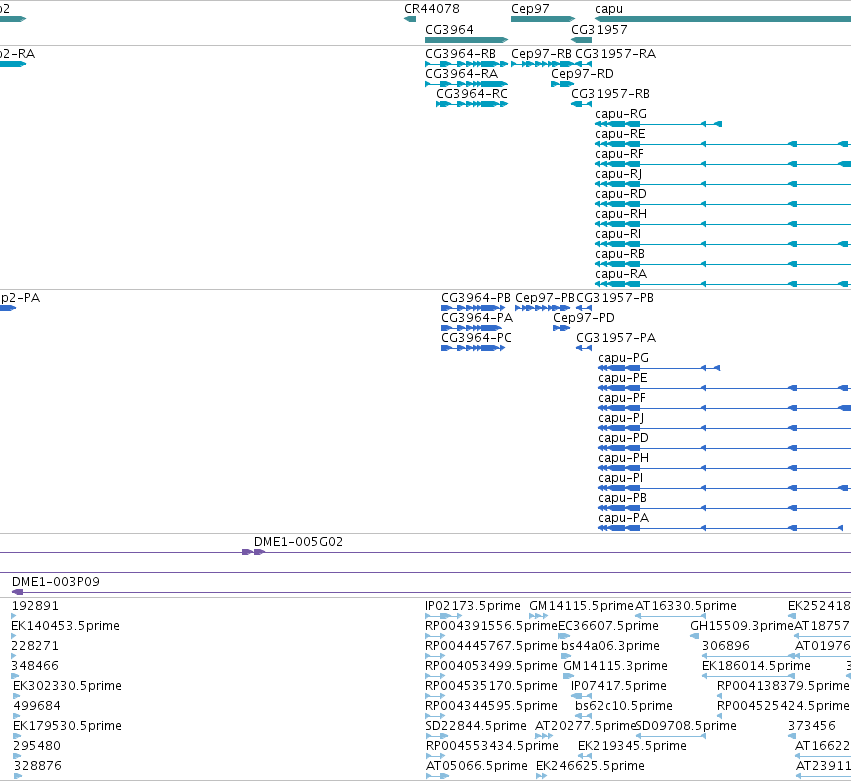
Task: Select the CG31957 gene label
Action: pyautogui.click(x=599, y=30)
